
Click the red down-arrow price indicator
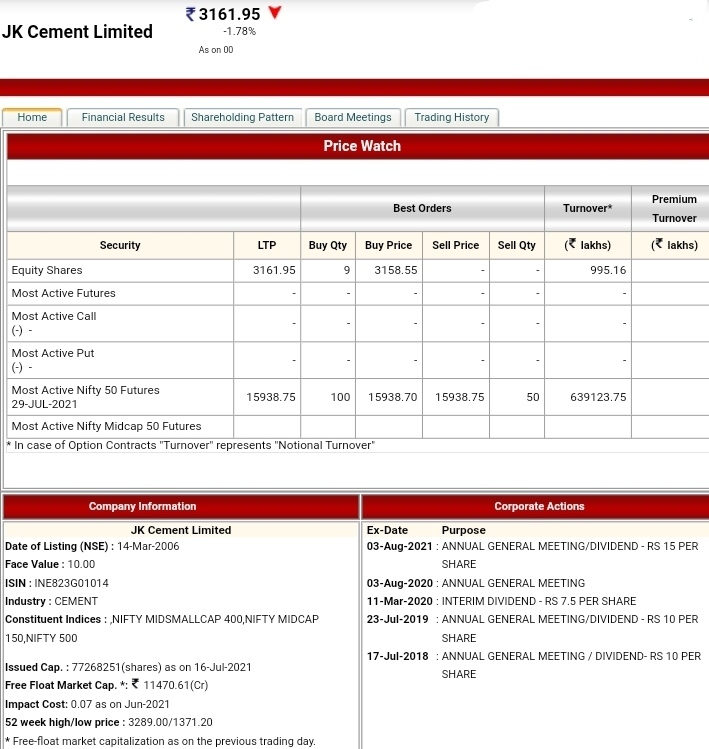point(275,12)
